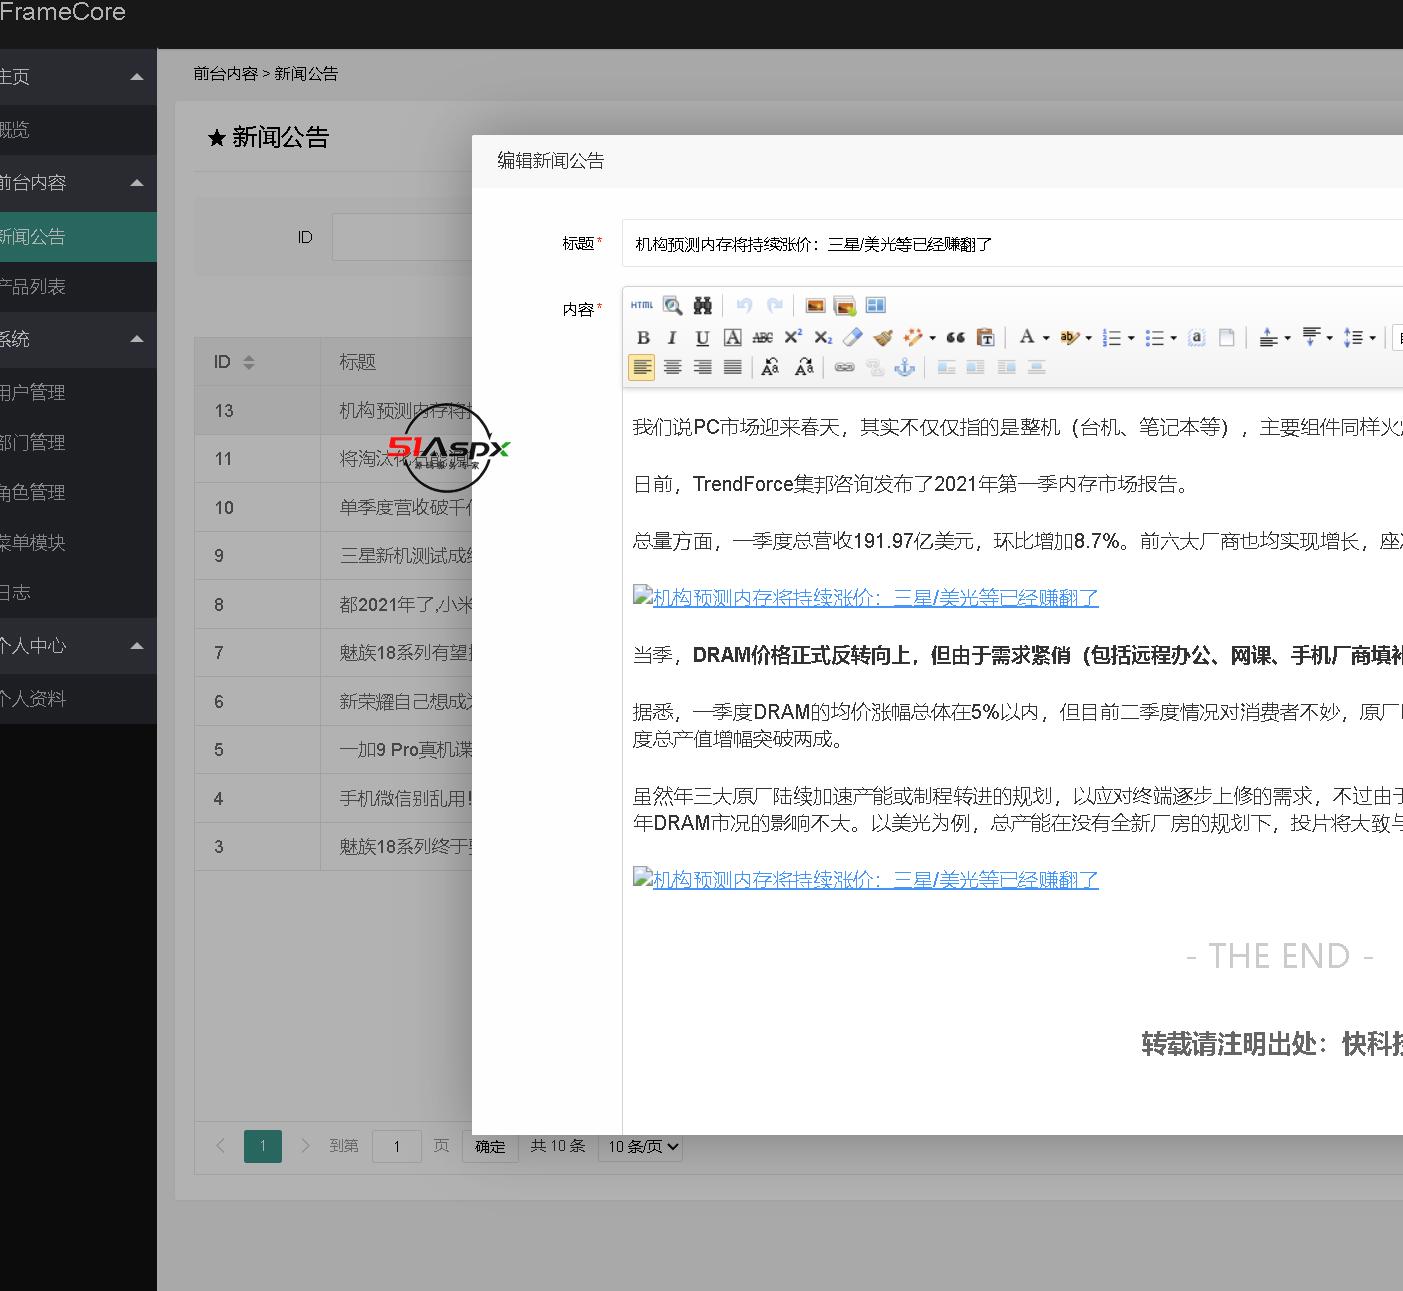Pick the font color A button

coord(1026,337)
